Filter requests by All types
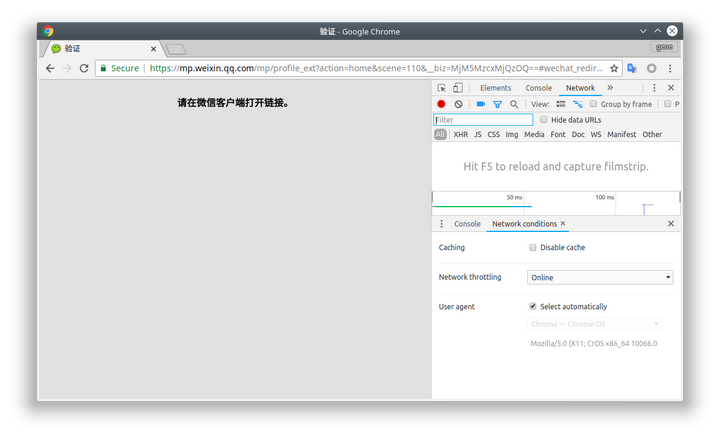The width and height of the screenshot is (720, 438). coord(440,135)
